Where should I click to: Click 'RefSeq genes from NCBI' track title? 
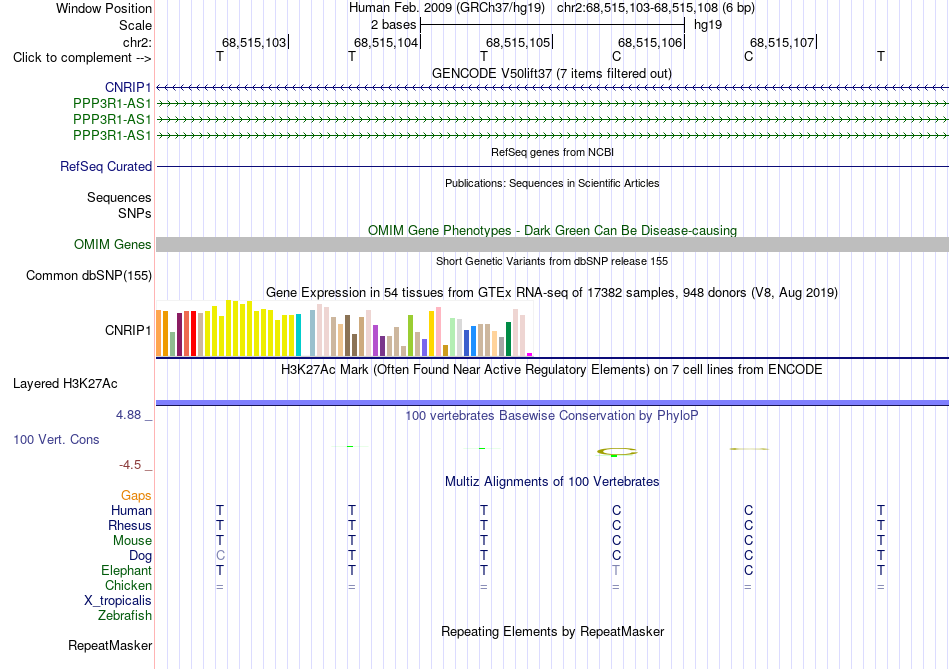coord(552,152)
